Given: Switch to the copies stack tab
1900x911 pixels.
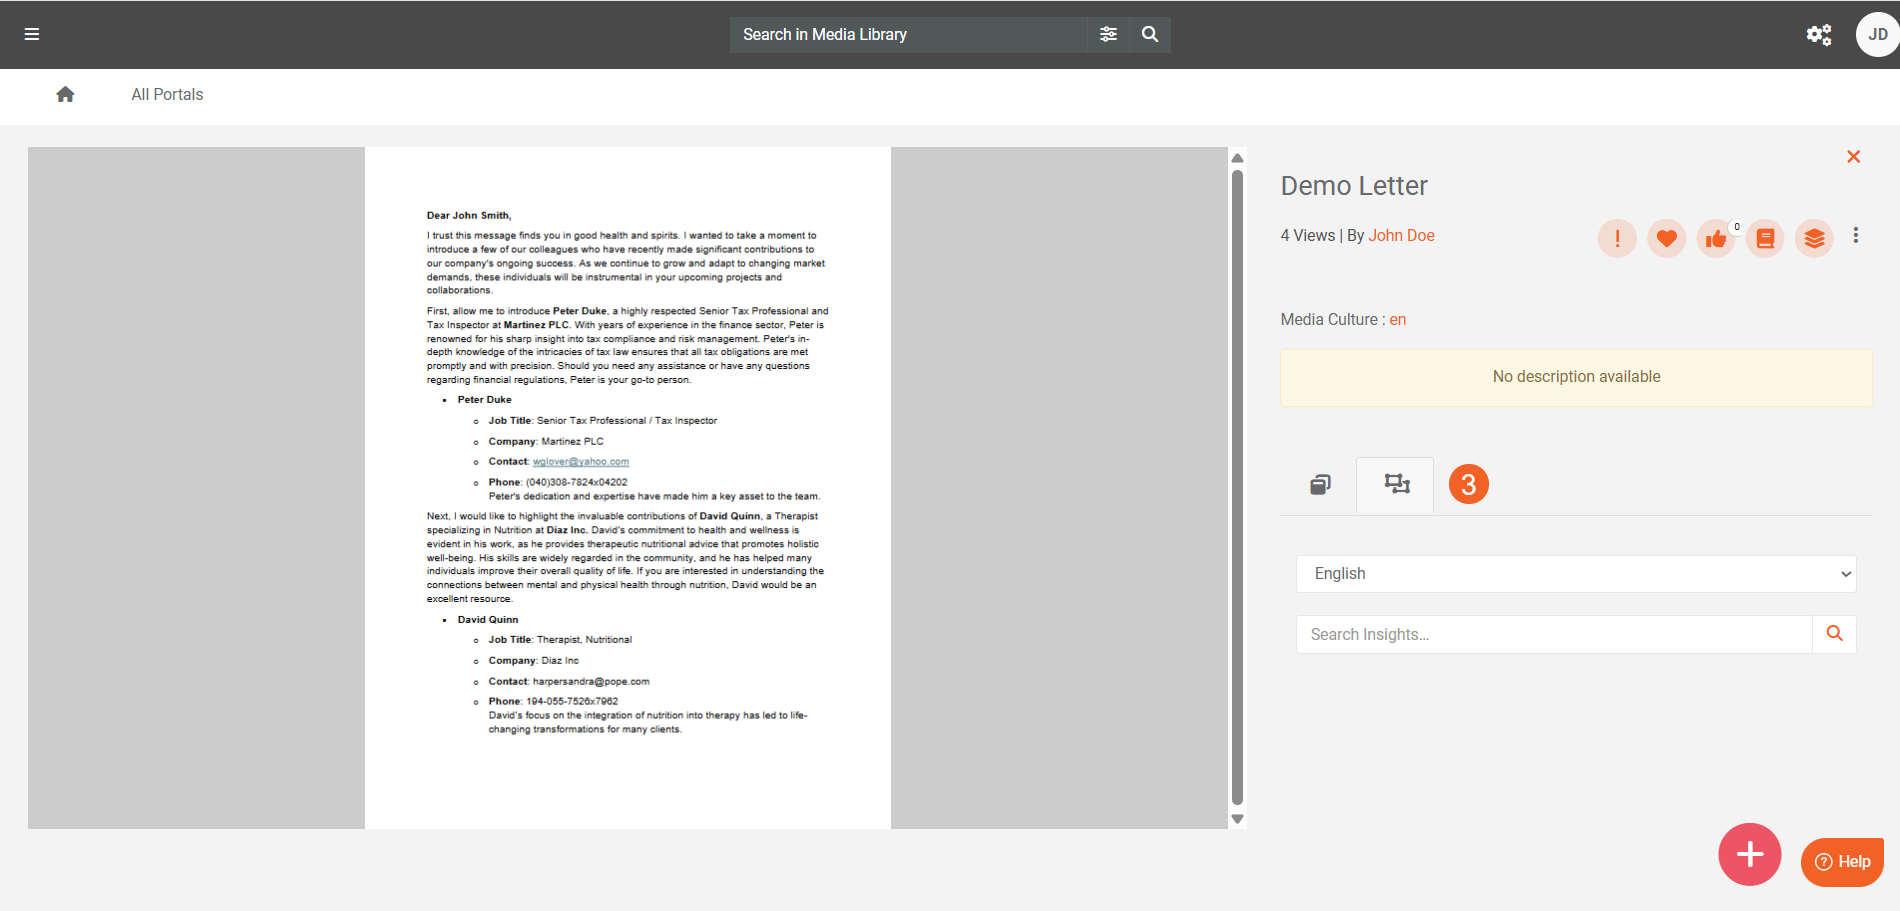Looking at the screenshot, I should pos(1320,485).
